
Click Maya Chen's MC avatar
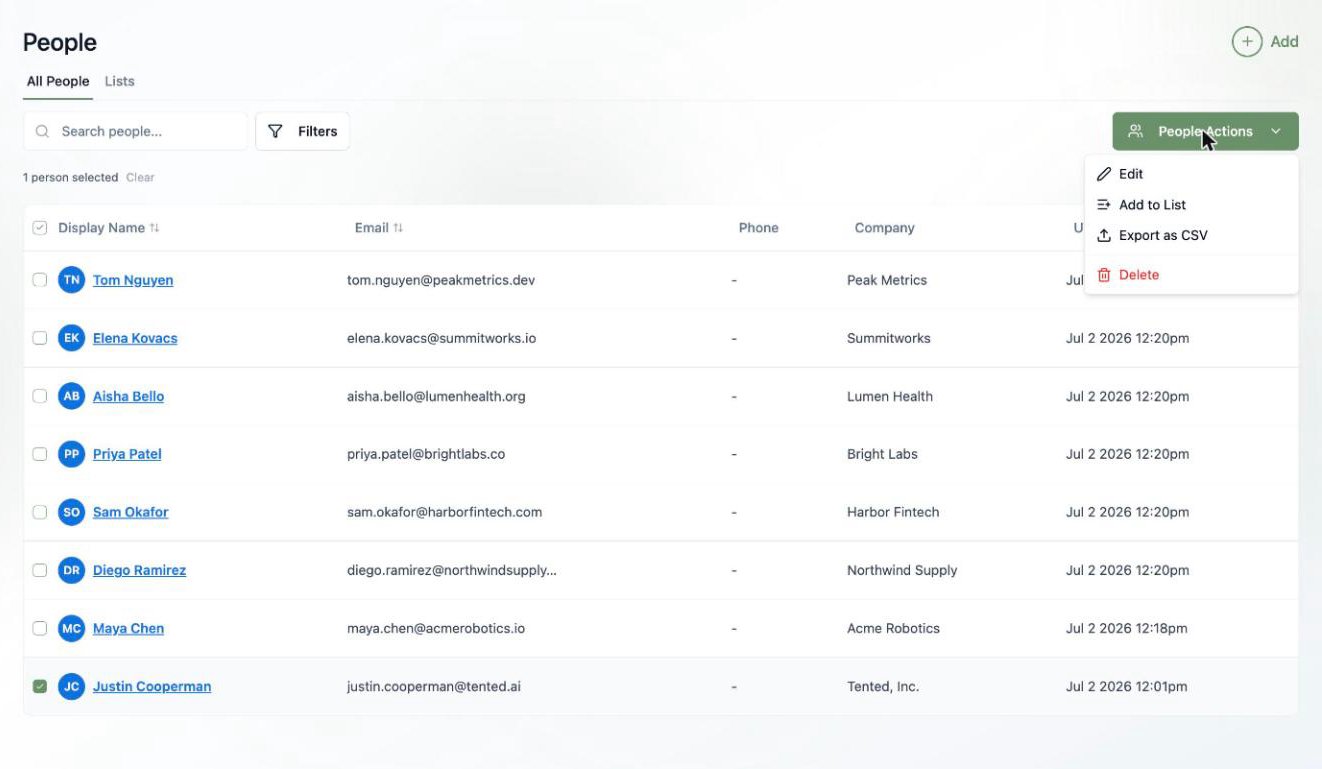(71, 628)
